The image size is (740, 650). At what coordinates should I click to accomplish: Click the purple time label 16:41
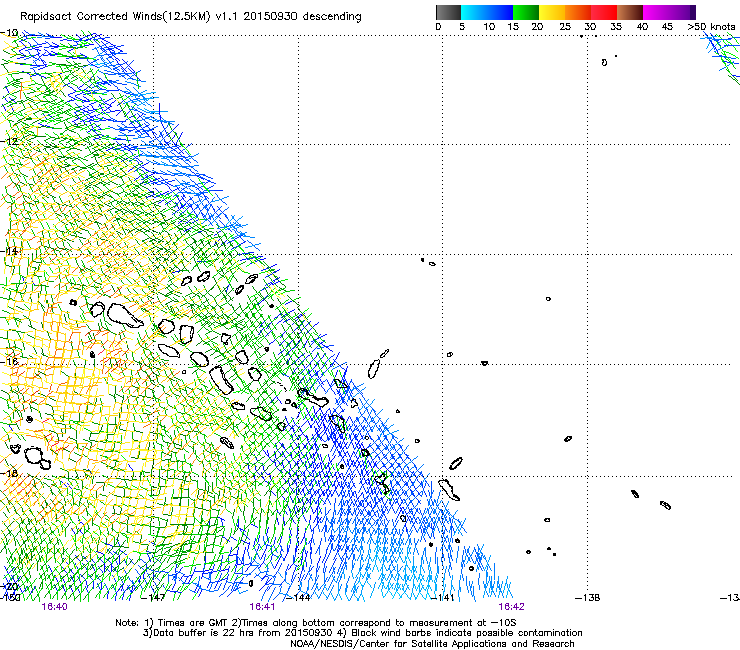pos(262,607)
